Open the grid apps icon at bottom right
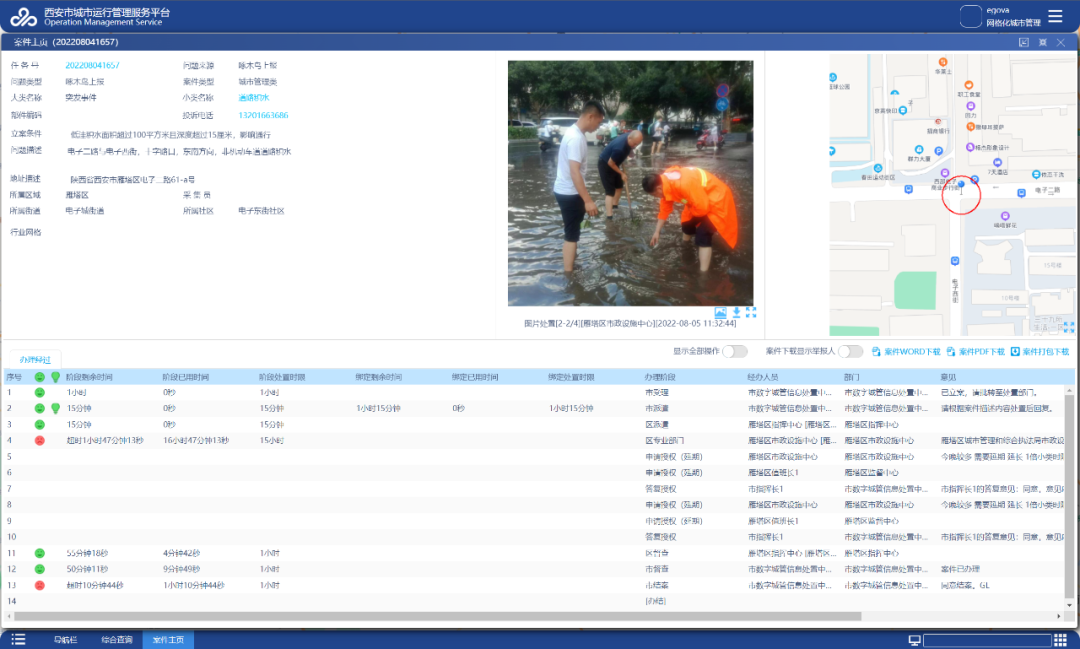The height and width of the screenshot is (649, 1080). pyautogui.click(x=1061, y=640)
